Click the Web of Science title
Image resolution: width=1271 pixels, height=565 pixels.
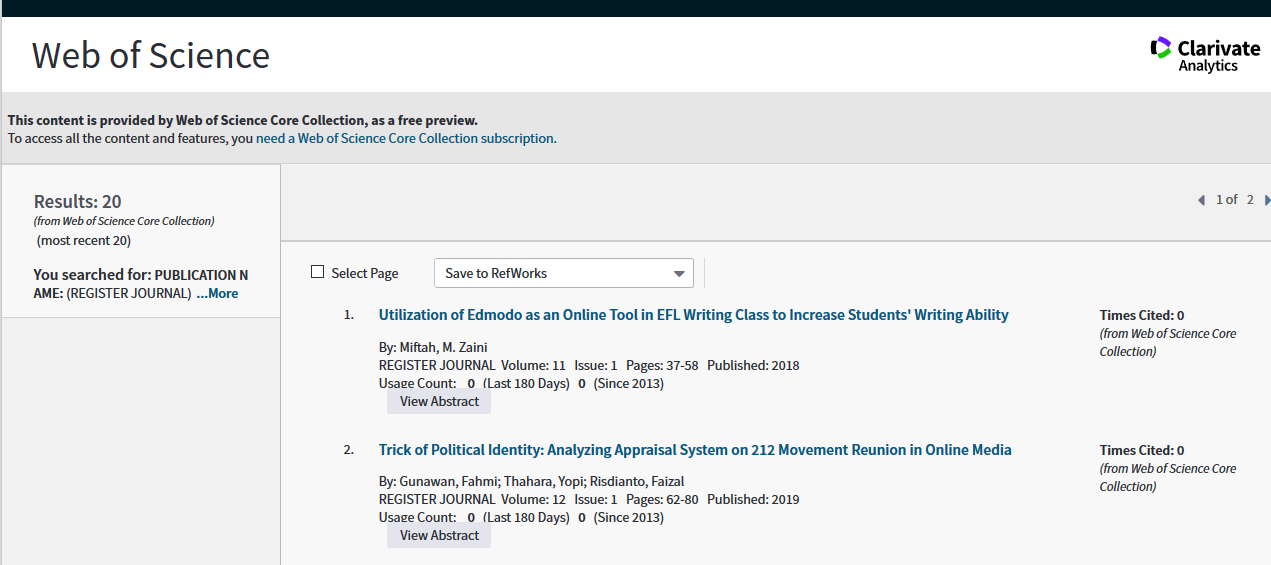151,54
